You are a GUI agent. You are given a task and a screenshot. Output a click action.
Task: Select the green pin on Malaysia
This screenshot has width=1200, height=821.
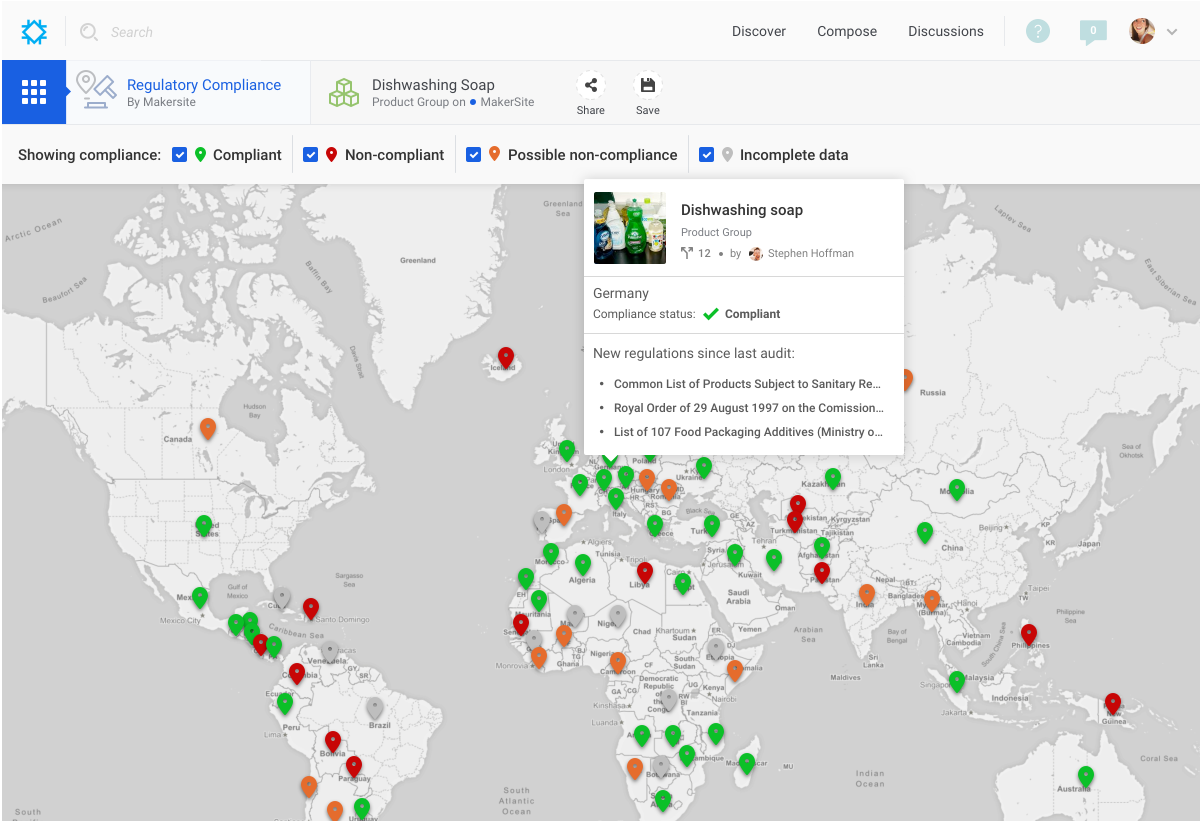957,682
